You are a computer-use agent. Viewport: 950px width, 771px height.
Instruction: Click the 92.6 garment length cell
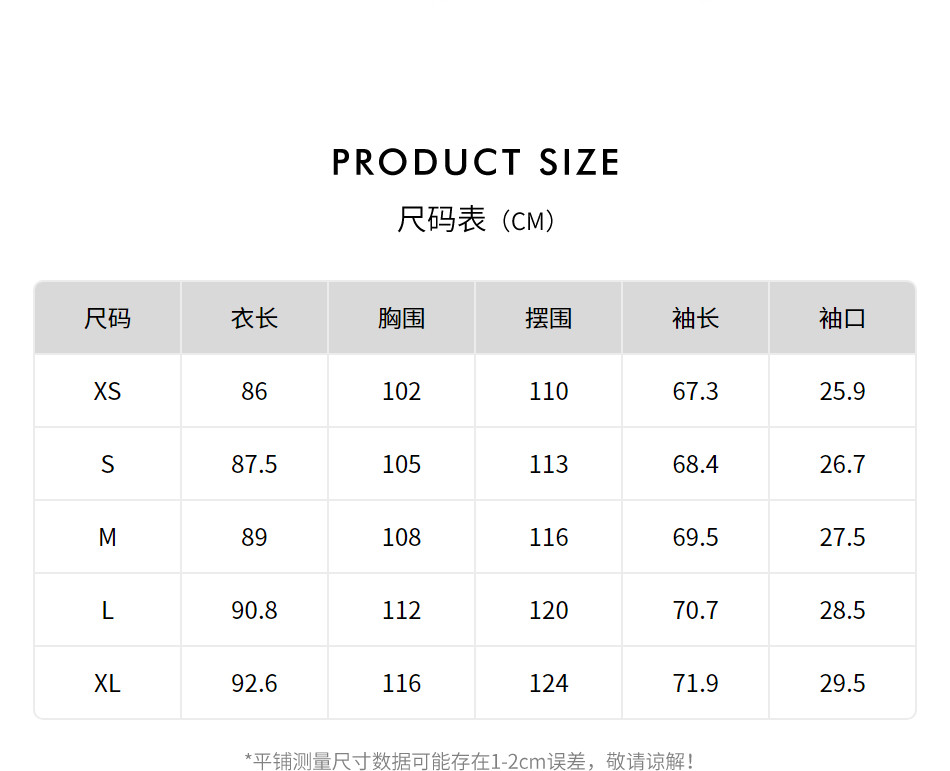[255, 683]
